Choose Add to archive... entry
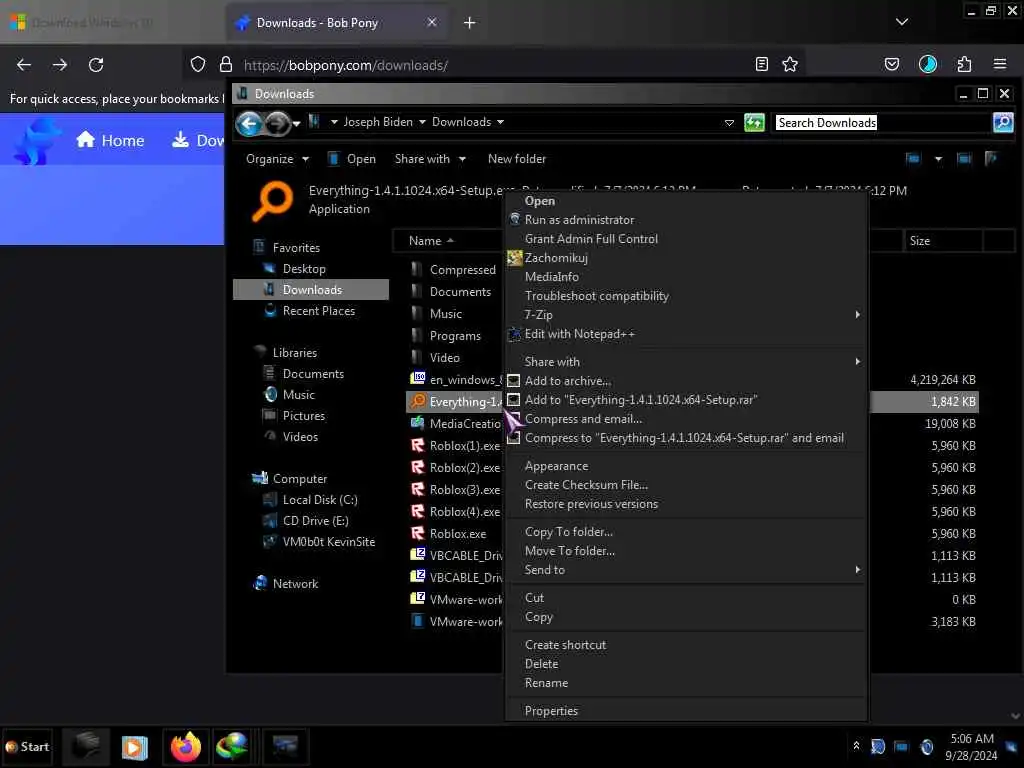Viewport: 1024px width, 768px height. coord(568,381)
